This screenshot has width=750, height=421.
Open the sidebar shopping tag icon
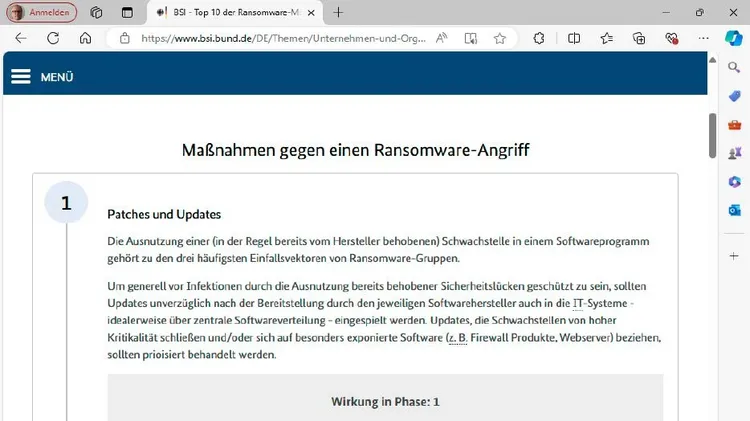tap(734, 96)
